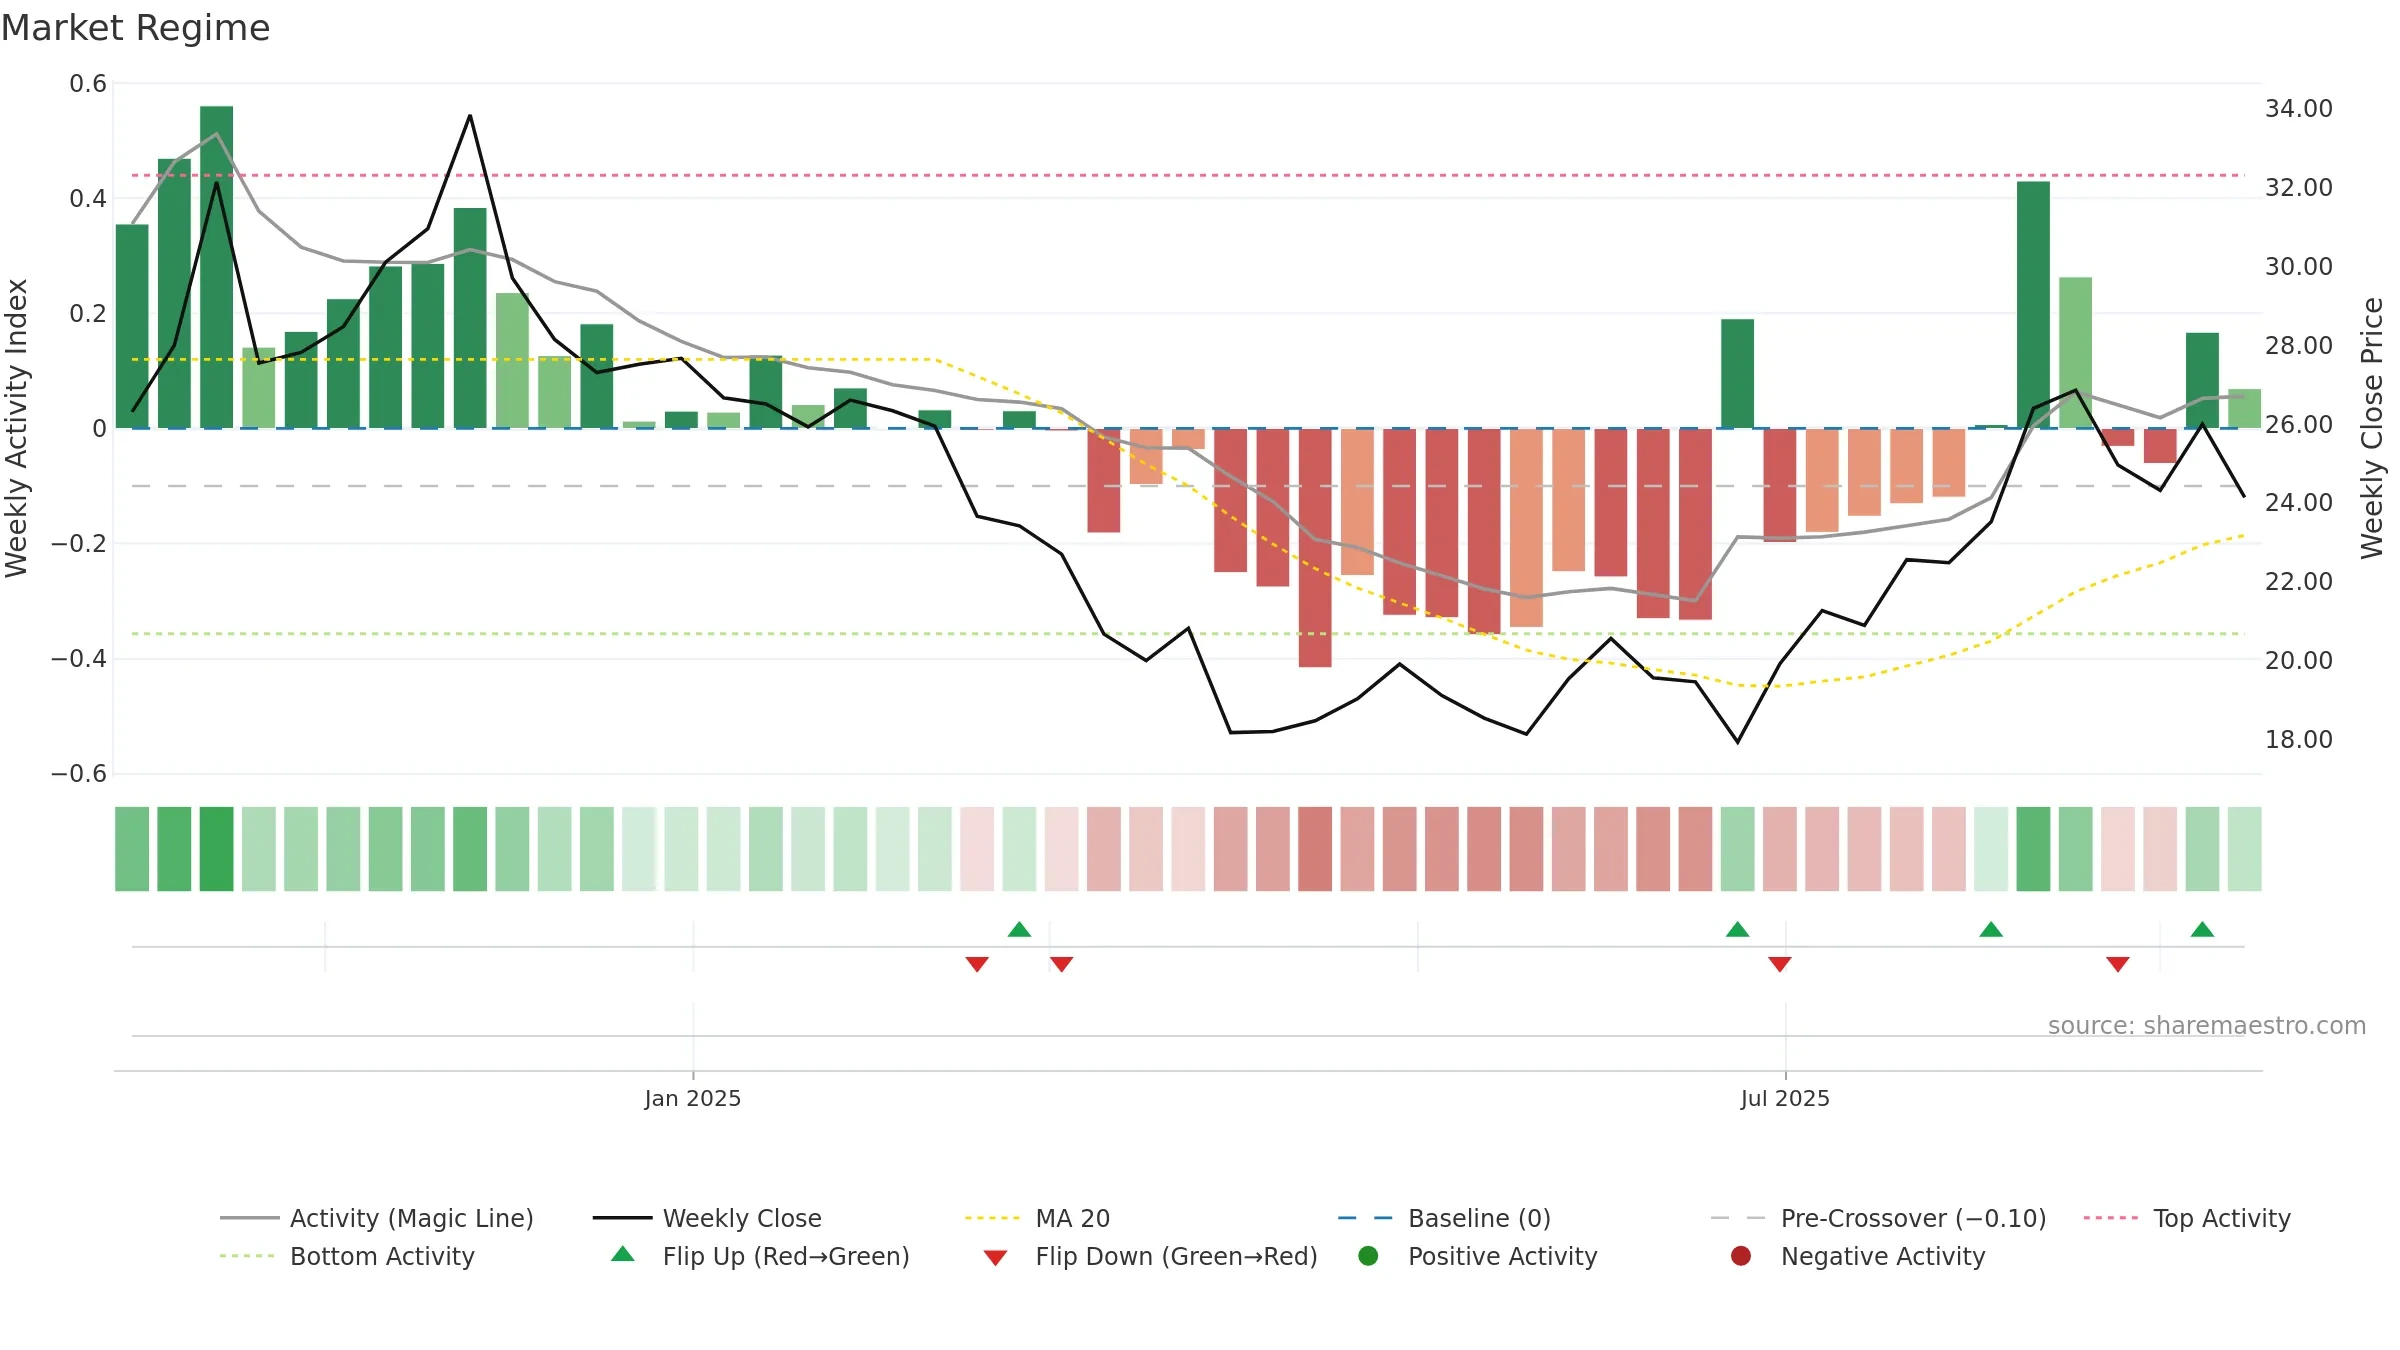Click the first red flip-down triangle marker
2400x1350 pixels.
click(x=977, y=964)
